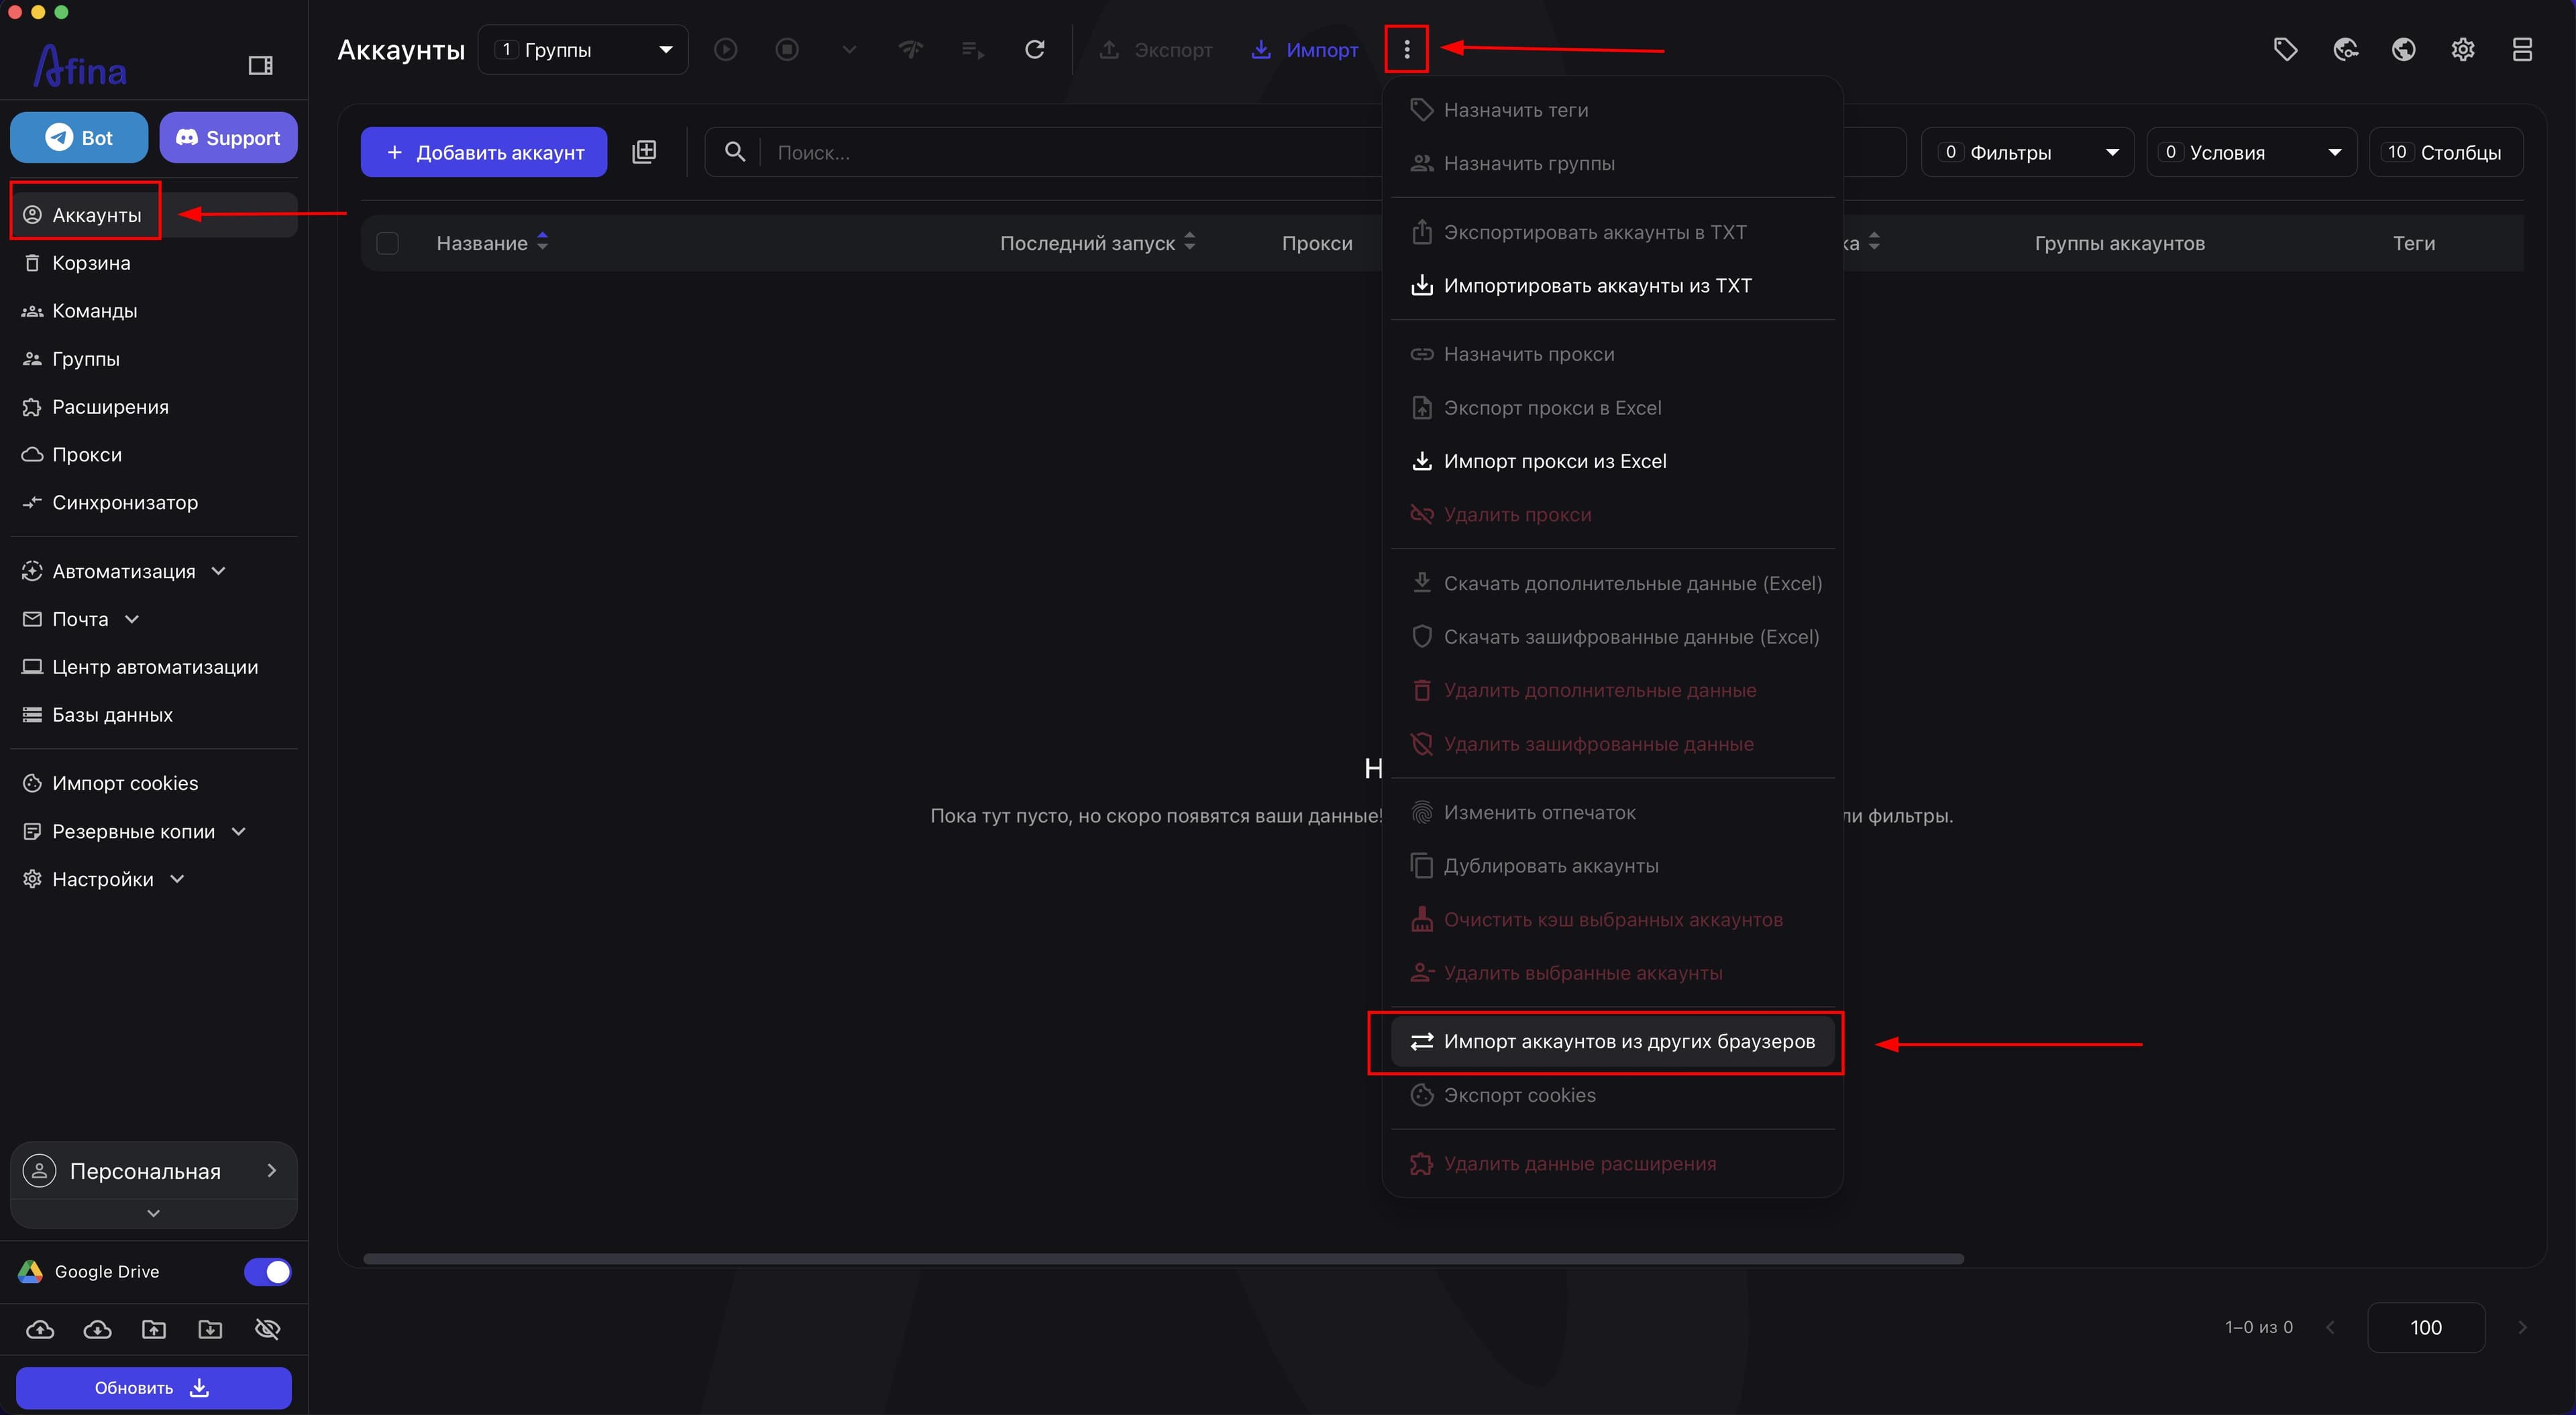Open the Discord Support button

(228, 137)
